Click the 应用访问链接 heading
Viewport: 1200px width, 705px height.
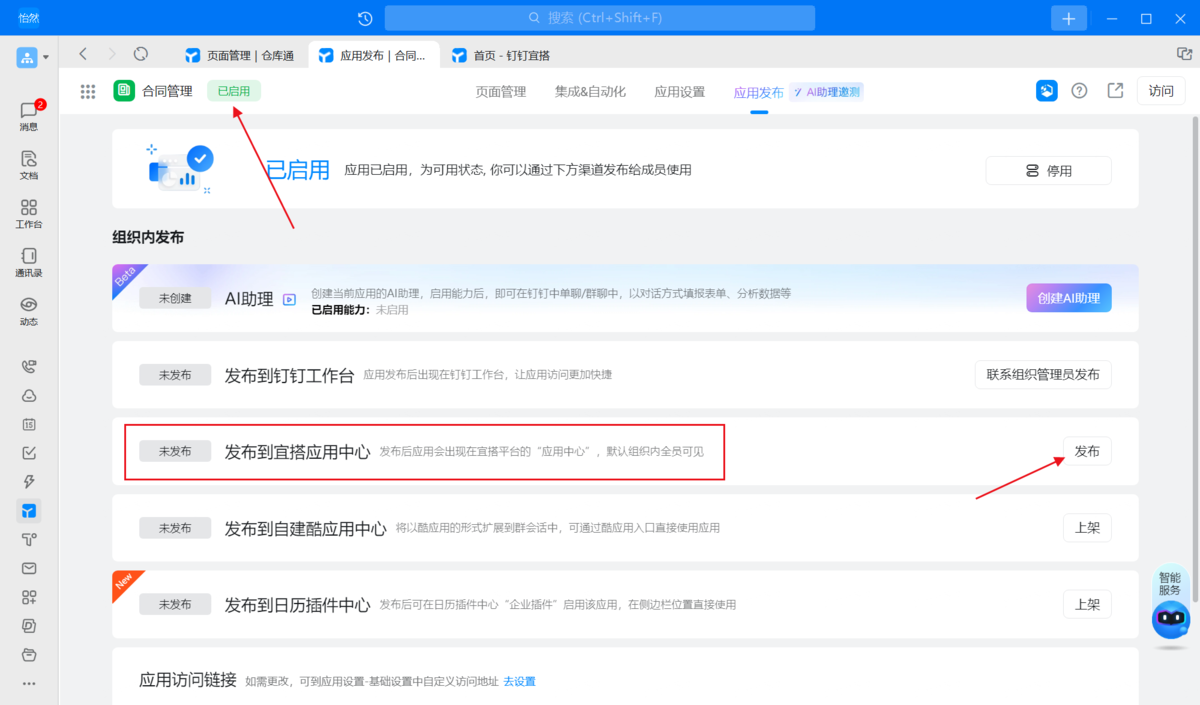click(188, 681)
